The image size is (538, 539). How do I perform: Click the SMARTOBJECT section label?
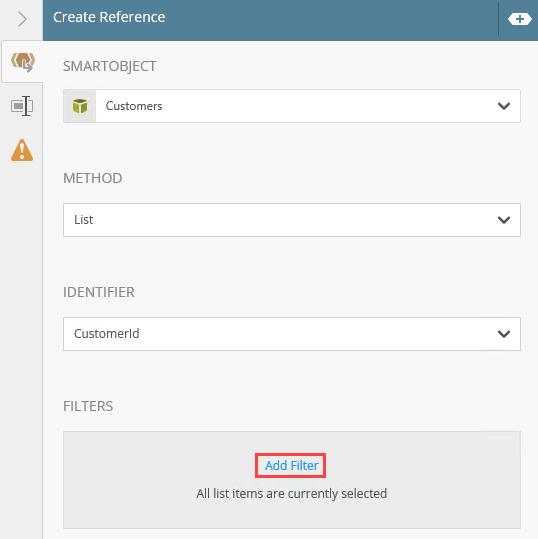(x=110, y=66)
